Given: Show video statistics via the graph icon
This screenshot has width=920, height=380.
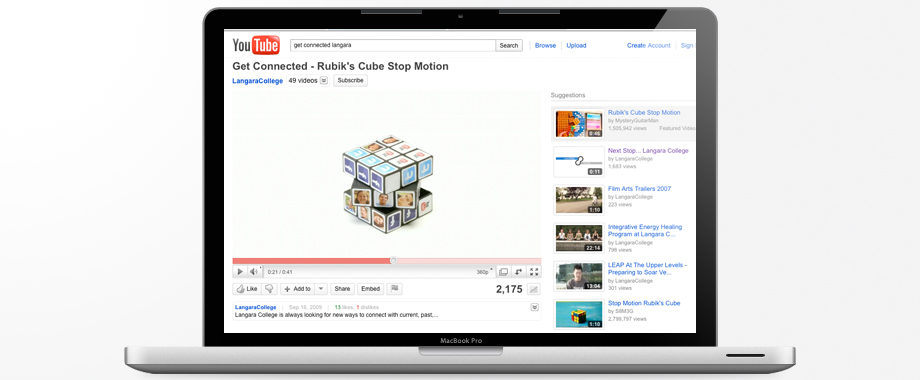Looking at the screenshot, I should tap(533, 289).
